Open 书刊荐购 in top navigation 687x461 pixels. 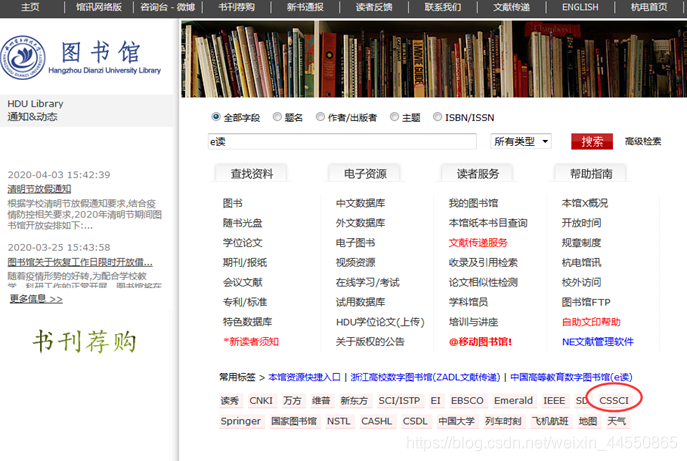[236, 7]
